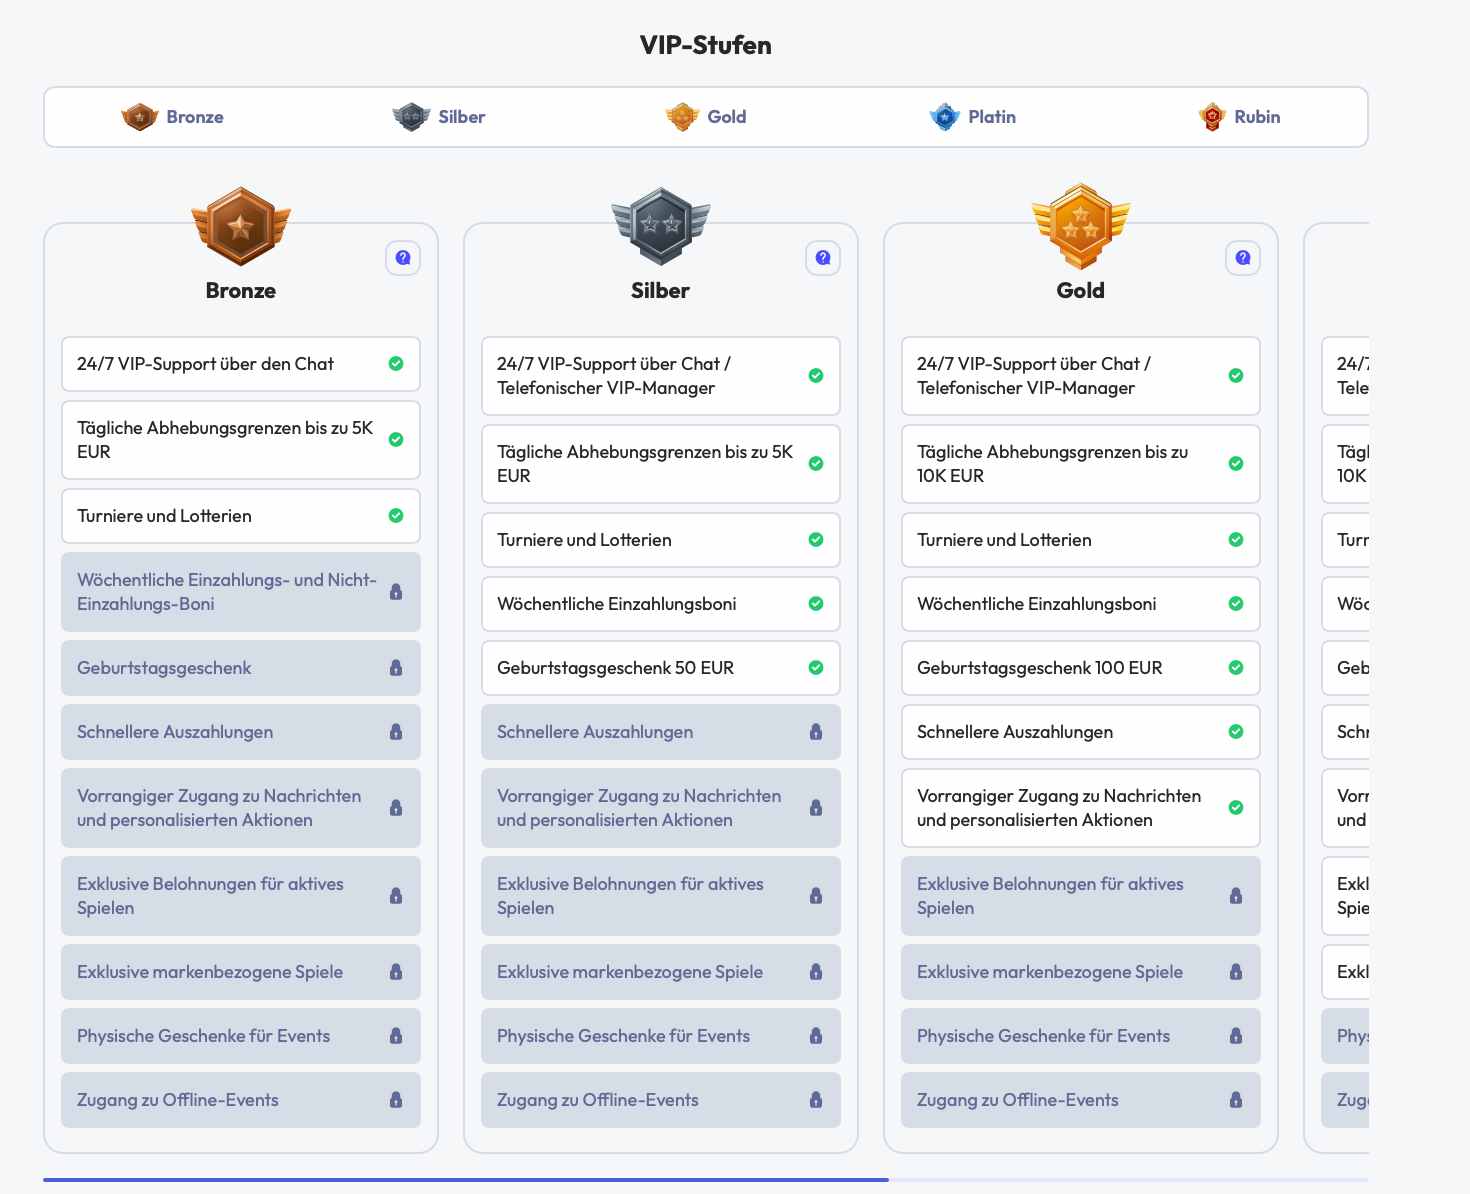Viewport: 1470px width, 1194px height.
Task: Click the large Silber medal badge
Action: coord(661,227)
